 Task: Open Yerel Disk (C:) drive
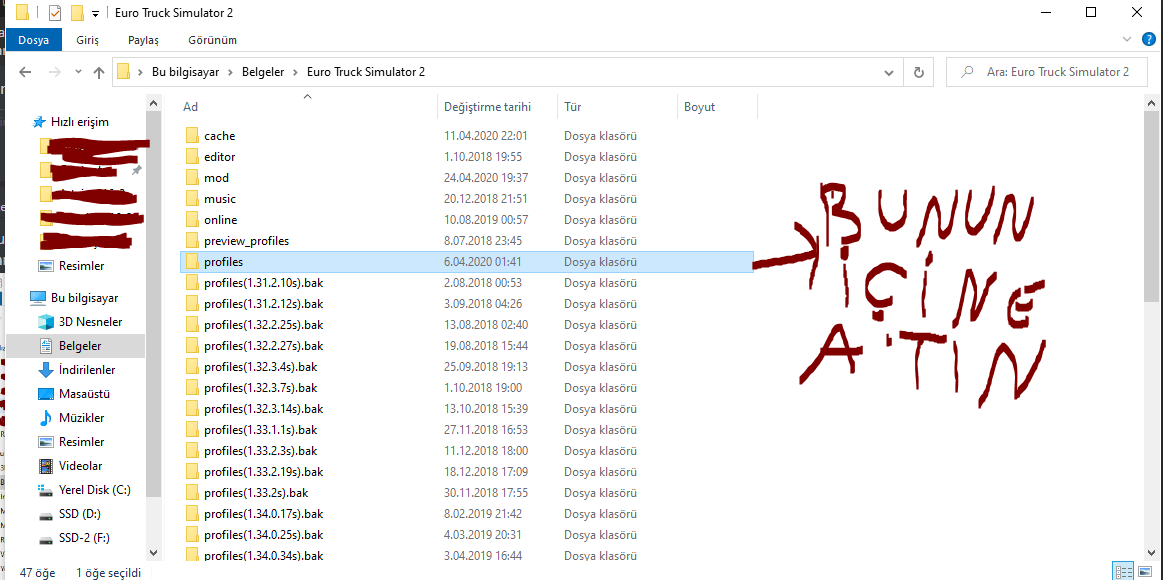94,490
